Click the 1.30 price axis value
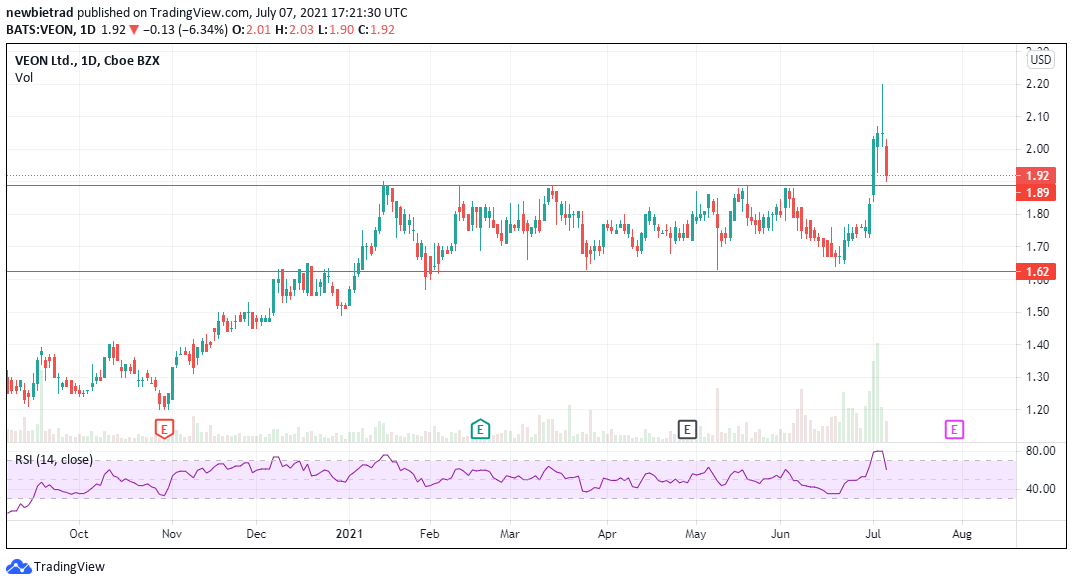1073x585 pixels. pyautogui.click(x=1037, y=376)
